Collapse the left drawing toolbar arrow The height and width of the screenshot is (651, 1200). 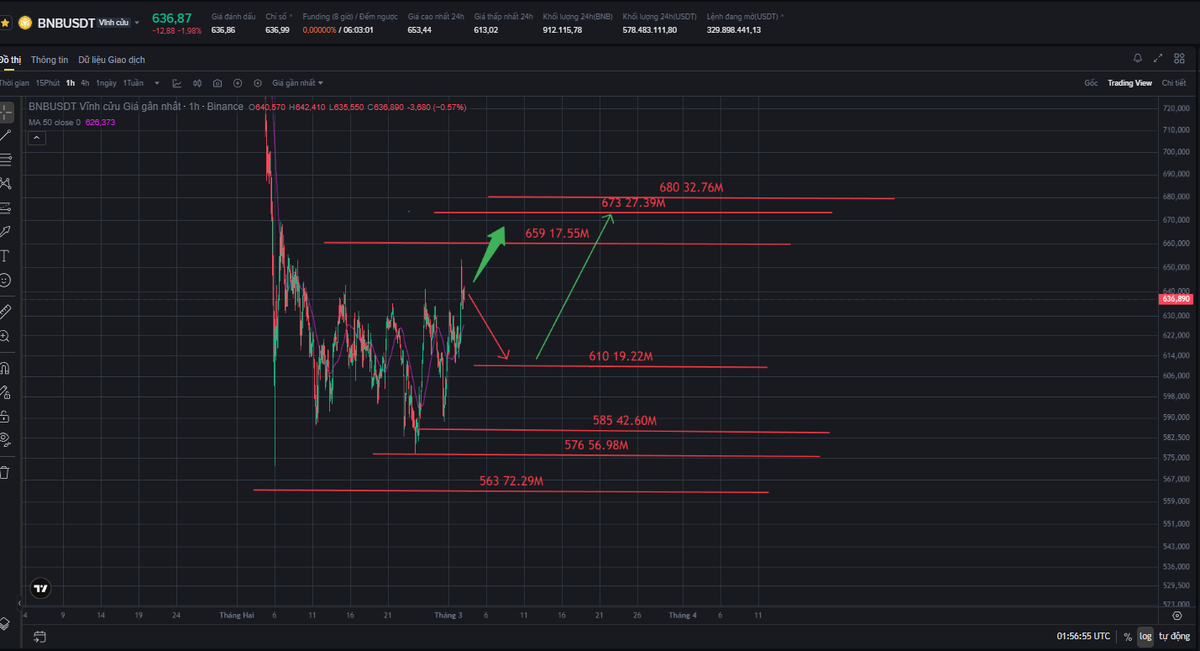[x=19, y=603]
